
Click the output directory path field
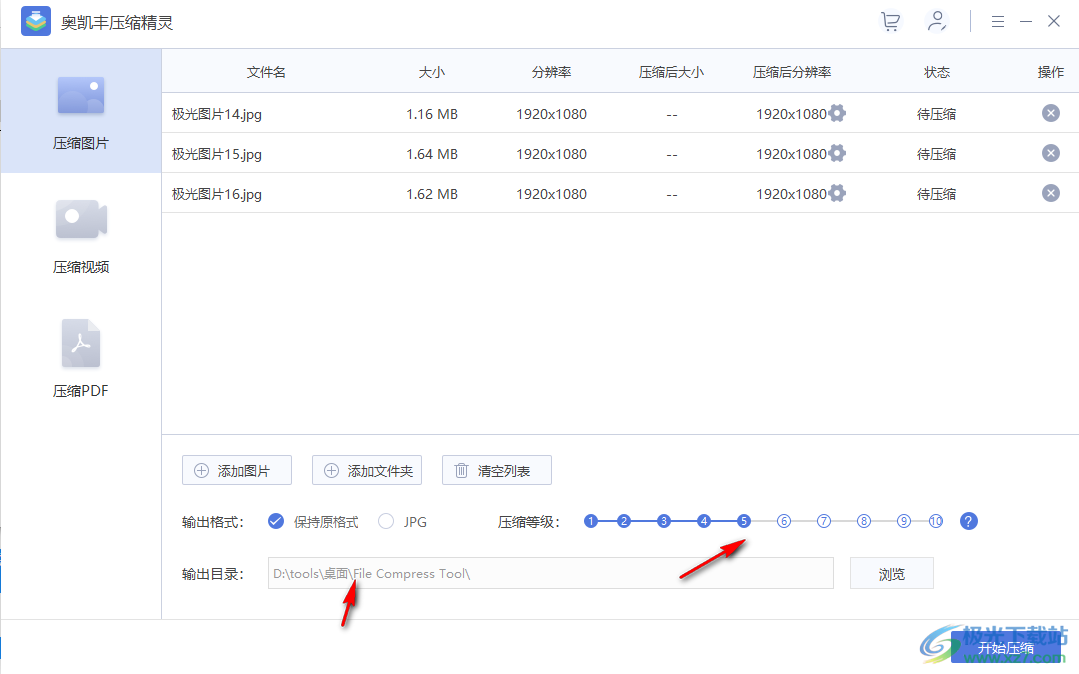(x=551, y=573)
